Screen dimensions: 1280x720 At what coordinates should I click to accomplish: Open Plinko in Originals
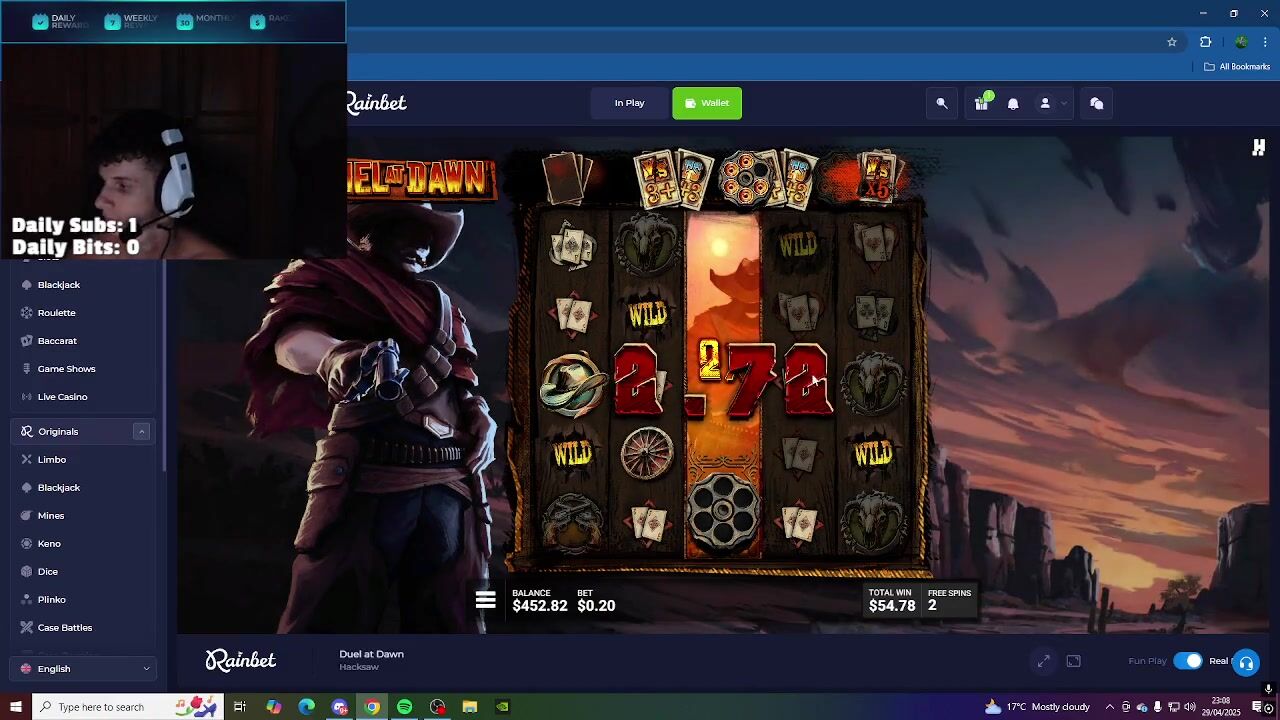pyautogui.click(x=52, y=600)
